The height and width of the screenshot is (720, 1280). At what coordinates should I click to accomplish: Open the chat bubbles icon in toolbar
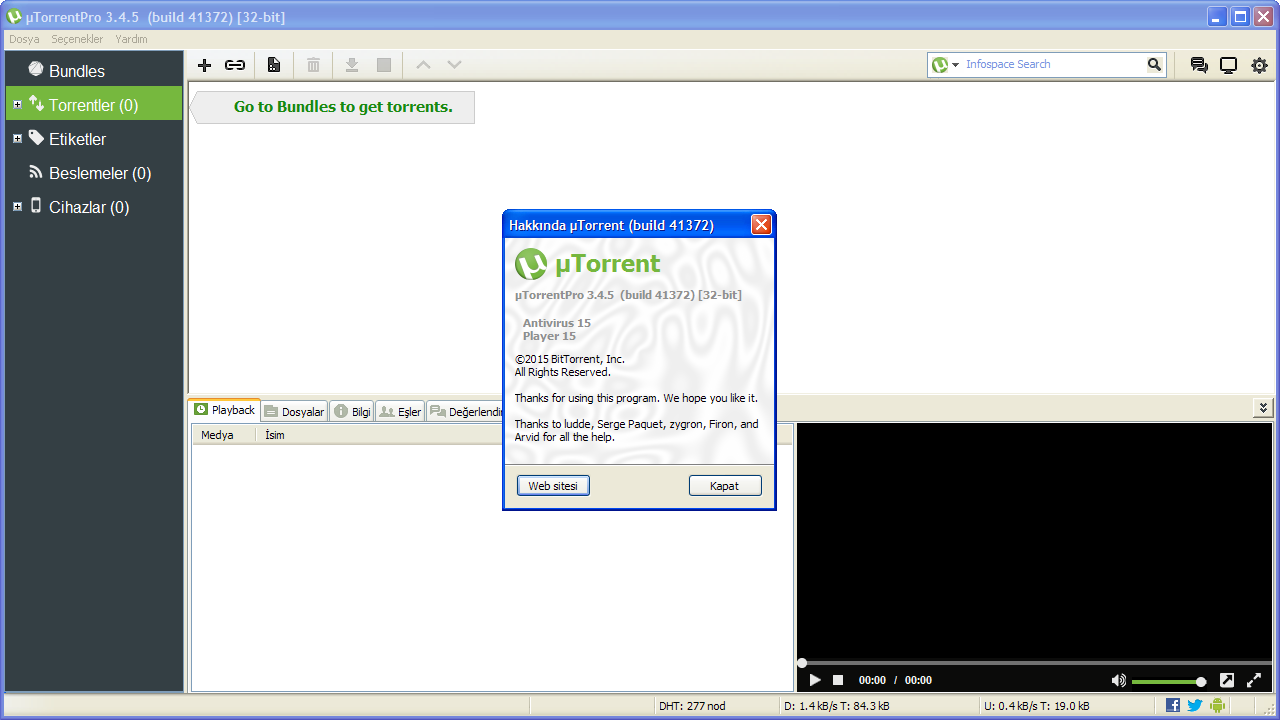[x=1198, y=65]
